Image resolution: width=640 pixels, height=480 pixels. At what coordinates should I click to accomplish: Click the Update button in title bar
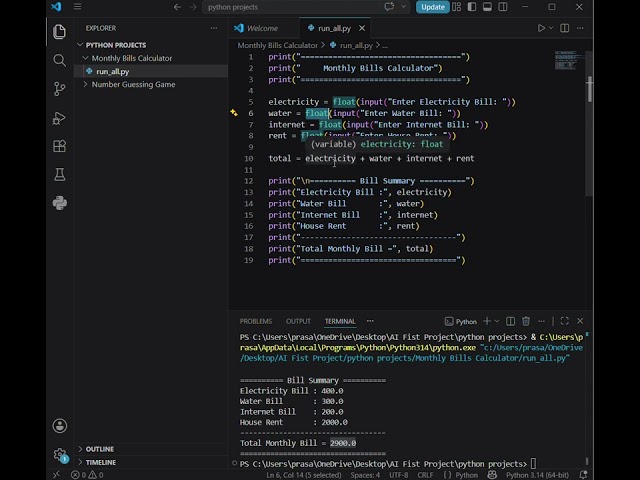click(433, 7)
